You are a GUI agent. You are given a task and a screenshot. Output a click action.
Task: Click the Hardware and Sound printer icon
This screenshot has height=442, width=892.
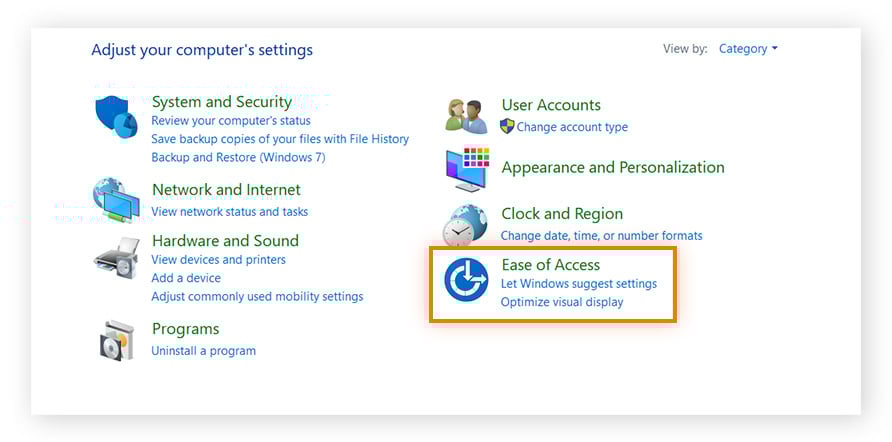pos(116,257)
